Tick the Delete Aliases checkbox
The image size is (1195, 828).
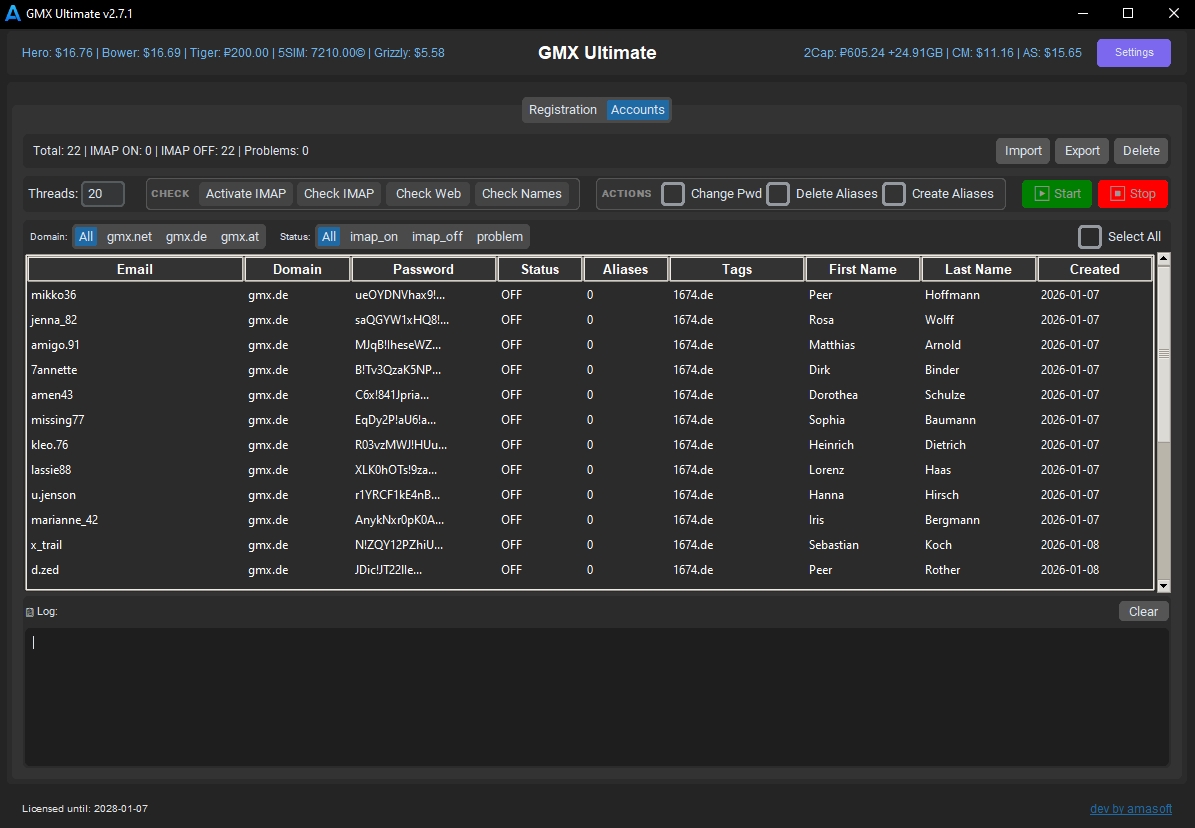778,194
